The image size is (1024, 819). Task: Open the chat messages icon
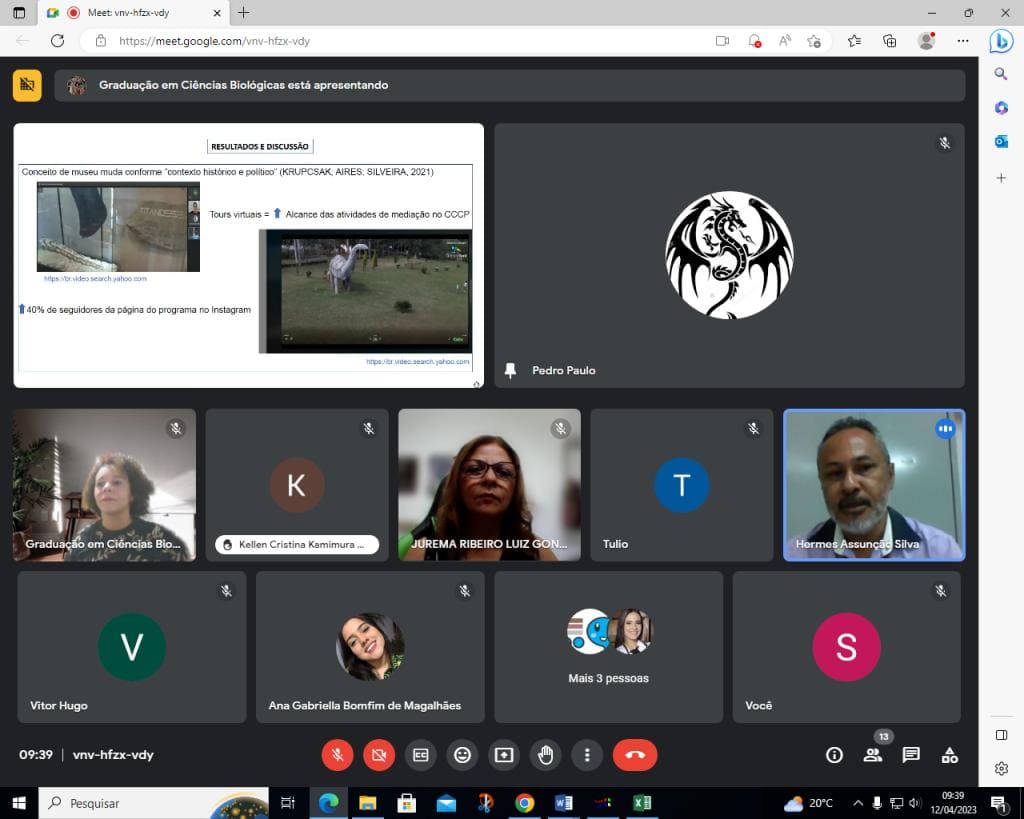(911, 755)
